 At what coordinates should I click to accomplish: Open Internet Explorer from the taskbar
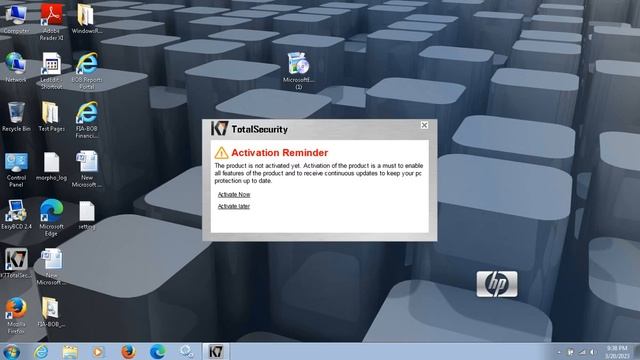[x=41, y=351]
